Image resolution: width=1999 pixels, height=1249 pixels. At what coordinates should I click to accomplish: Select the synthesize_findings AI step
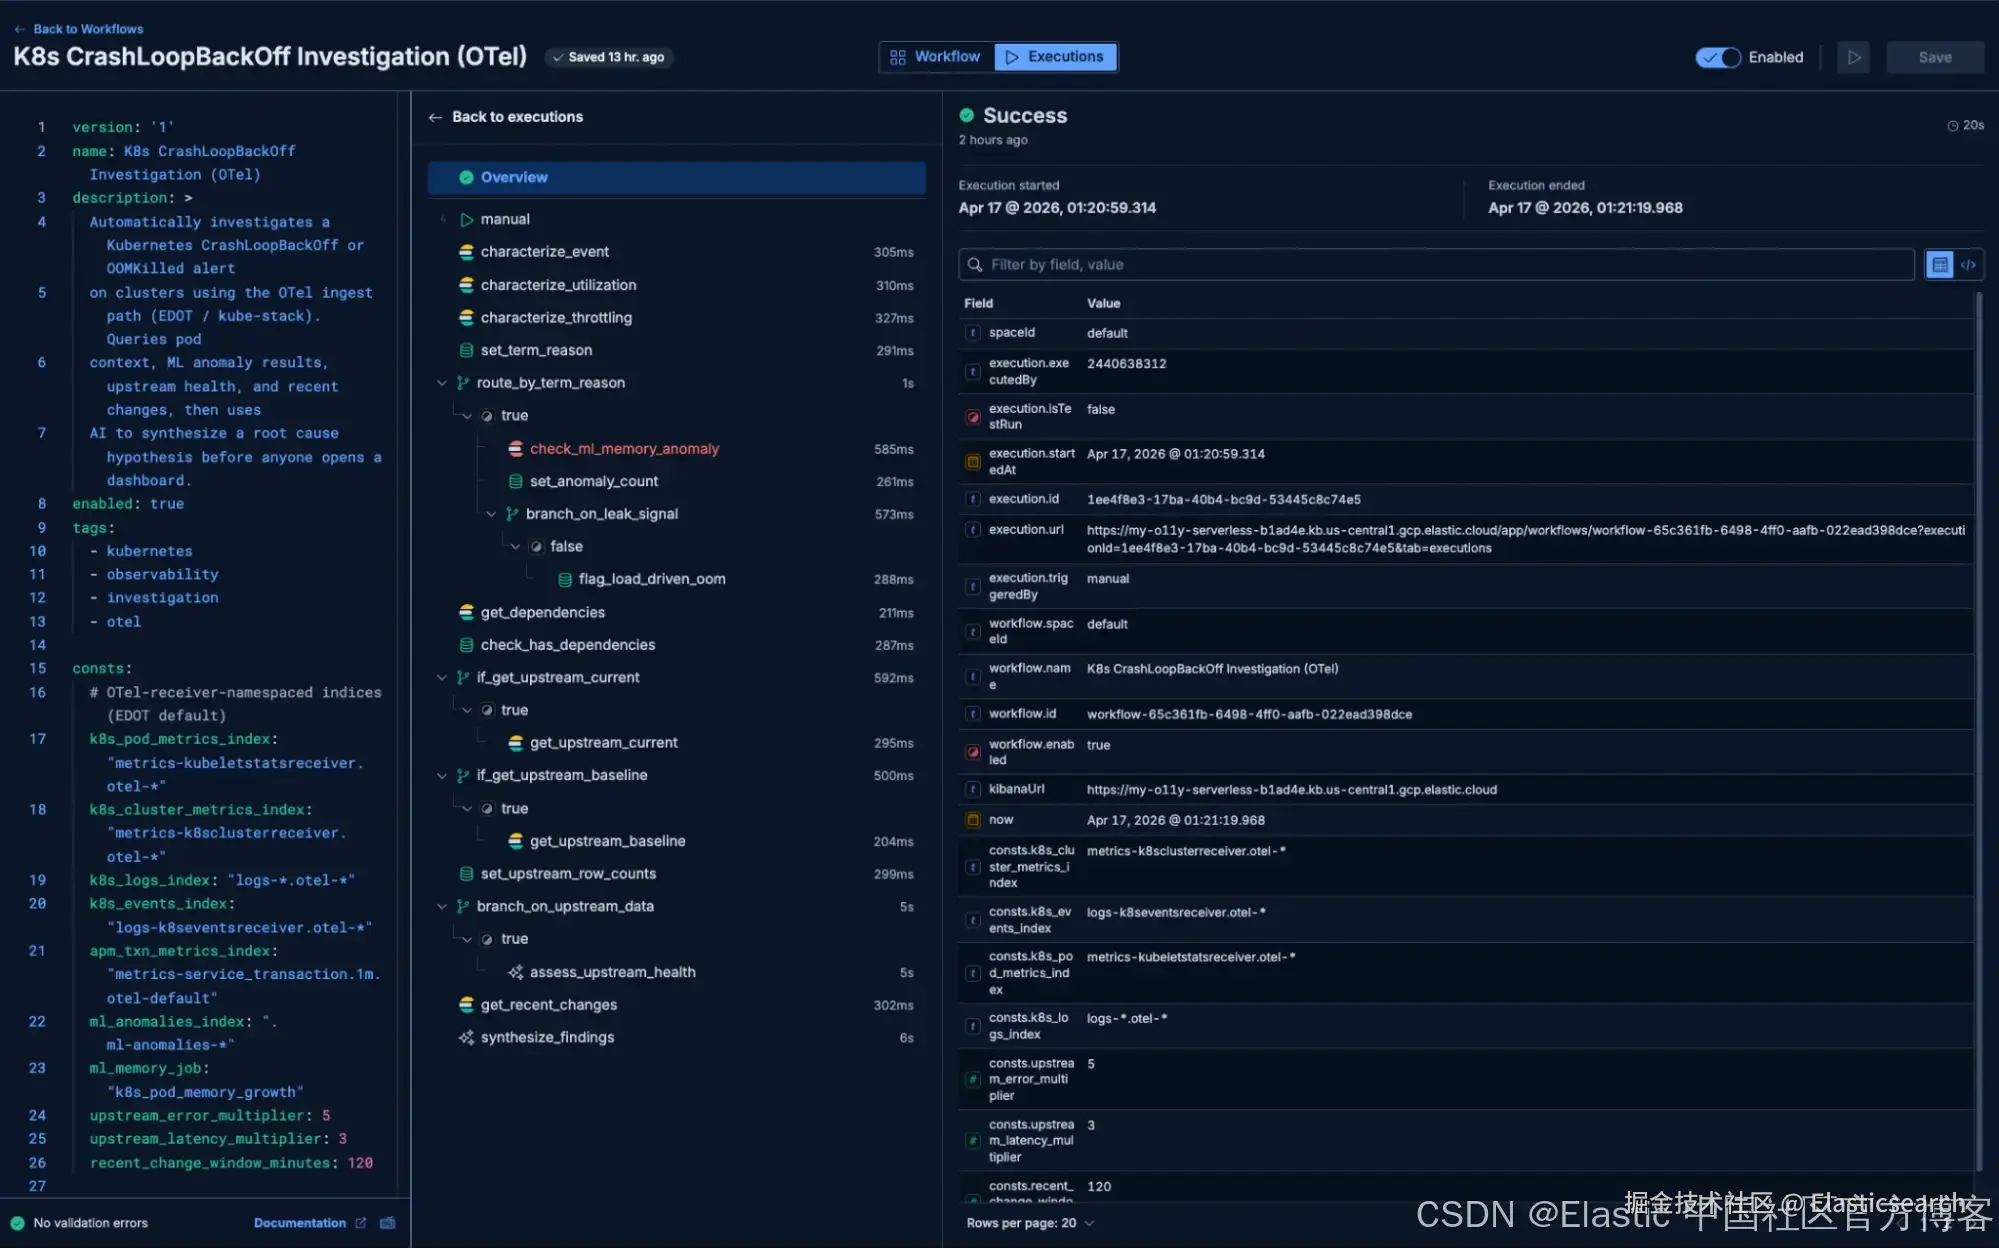547,1038
